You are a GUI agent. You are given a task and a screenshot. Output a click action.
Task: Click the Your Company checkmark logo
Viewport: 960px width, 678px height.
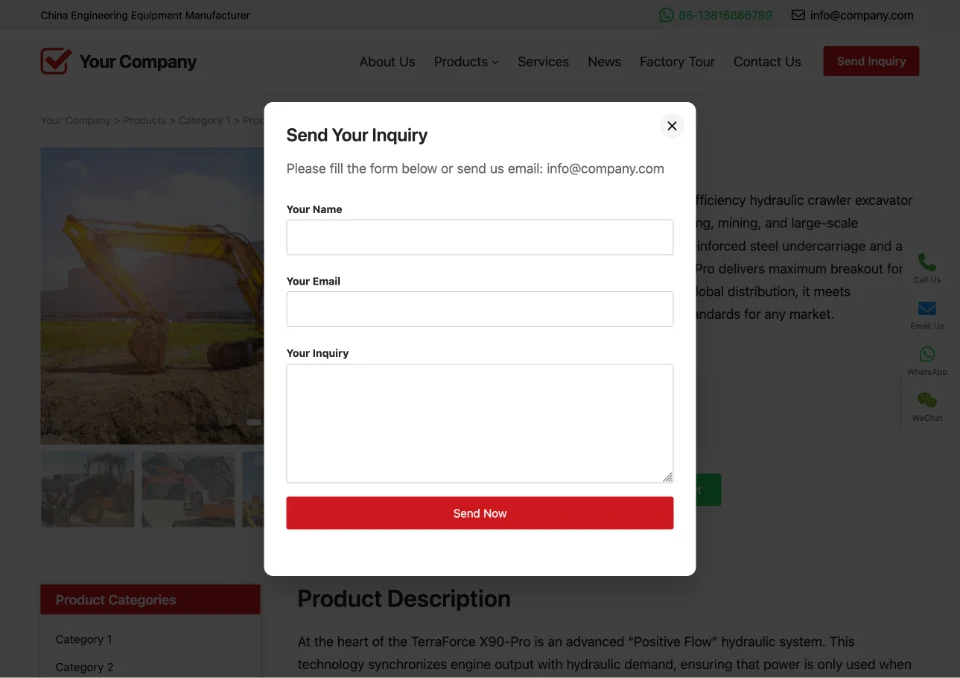(x=56, y=61)
